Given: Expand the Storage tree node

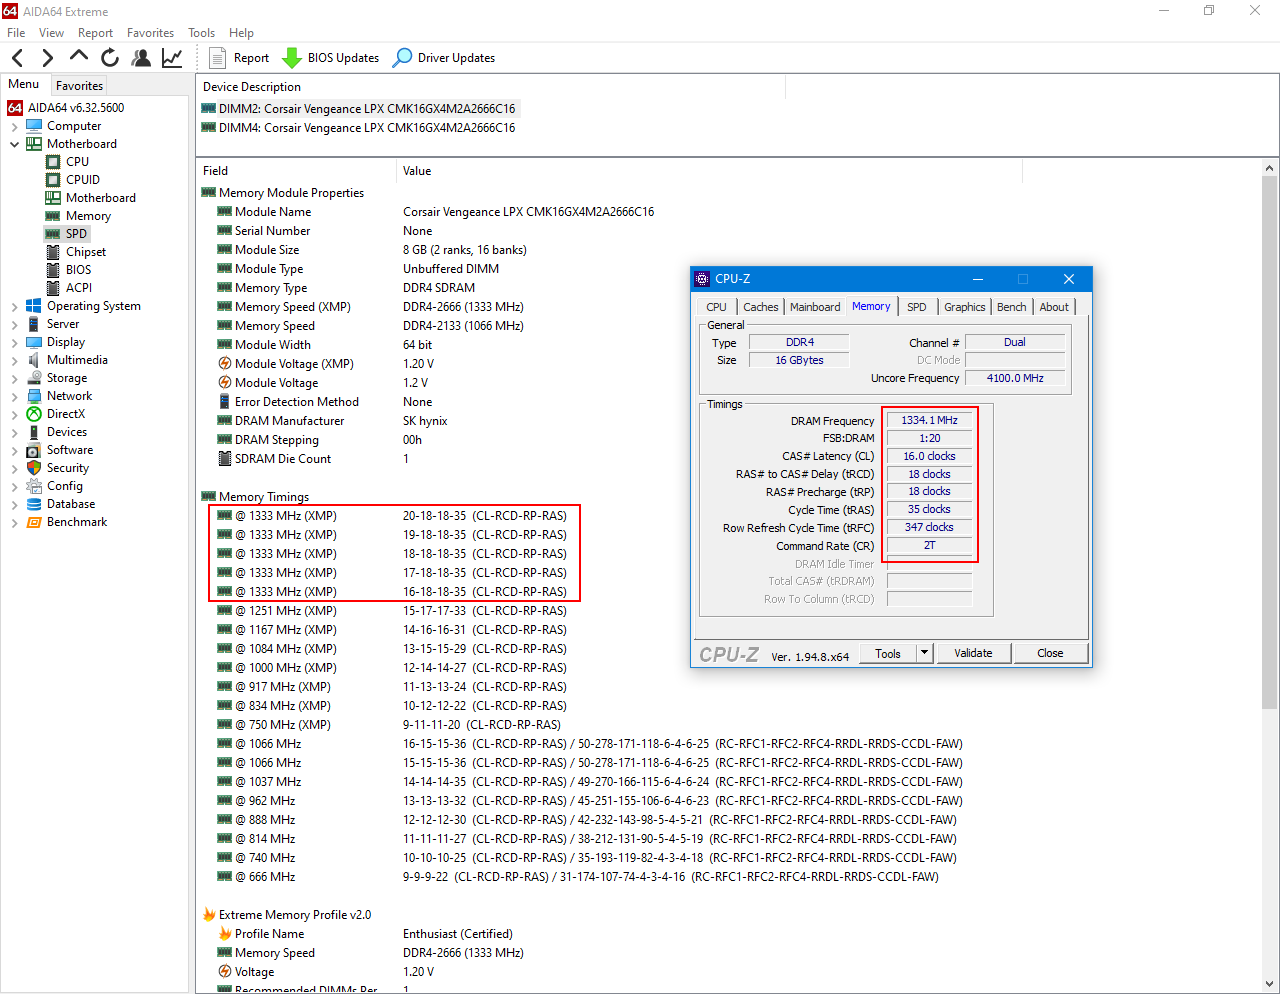Looking at the screenshot, I should [14, 378].
